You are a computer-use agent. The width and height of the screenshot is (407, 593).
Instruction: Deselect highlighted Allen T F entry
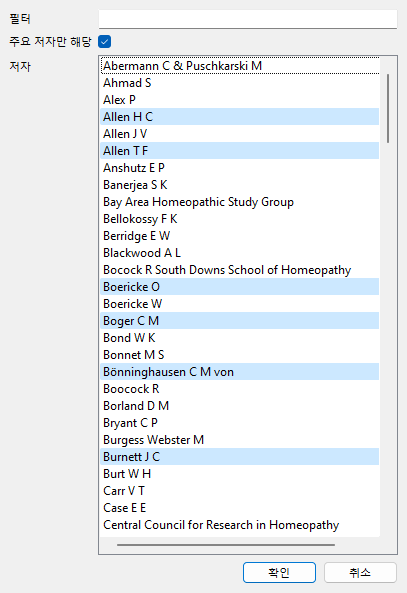click(240, 151)
